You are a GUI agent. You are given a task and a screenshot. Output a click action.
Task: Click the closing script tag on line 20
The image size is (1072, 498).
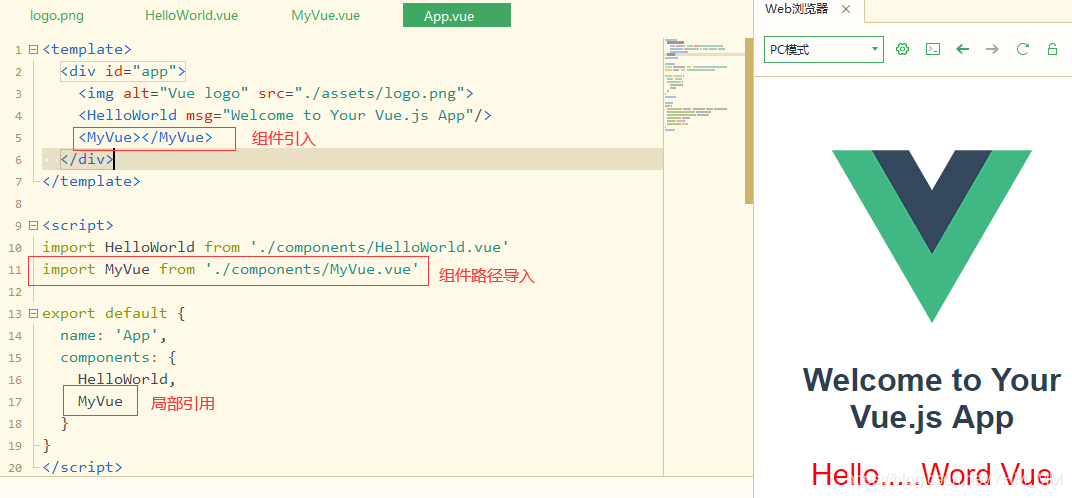point(83,467)
